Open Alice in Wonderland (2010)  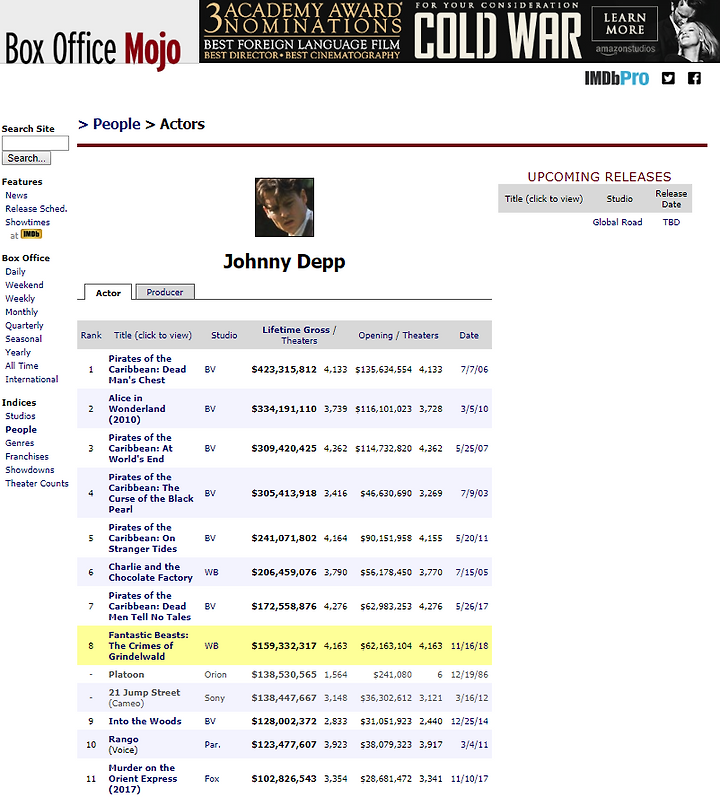point(137,409)
